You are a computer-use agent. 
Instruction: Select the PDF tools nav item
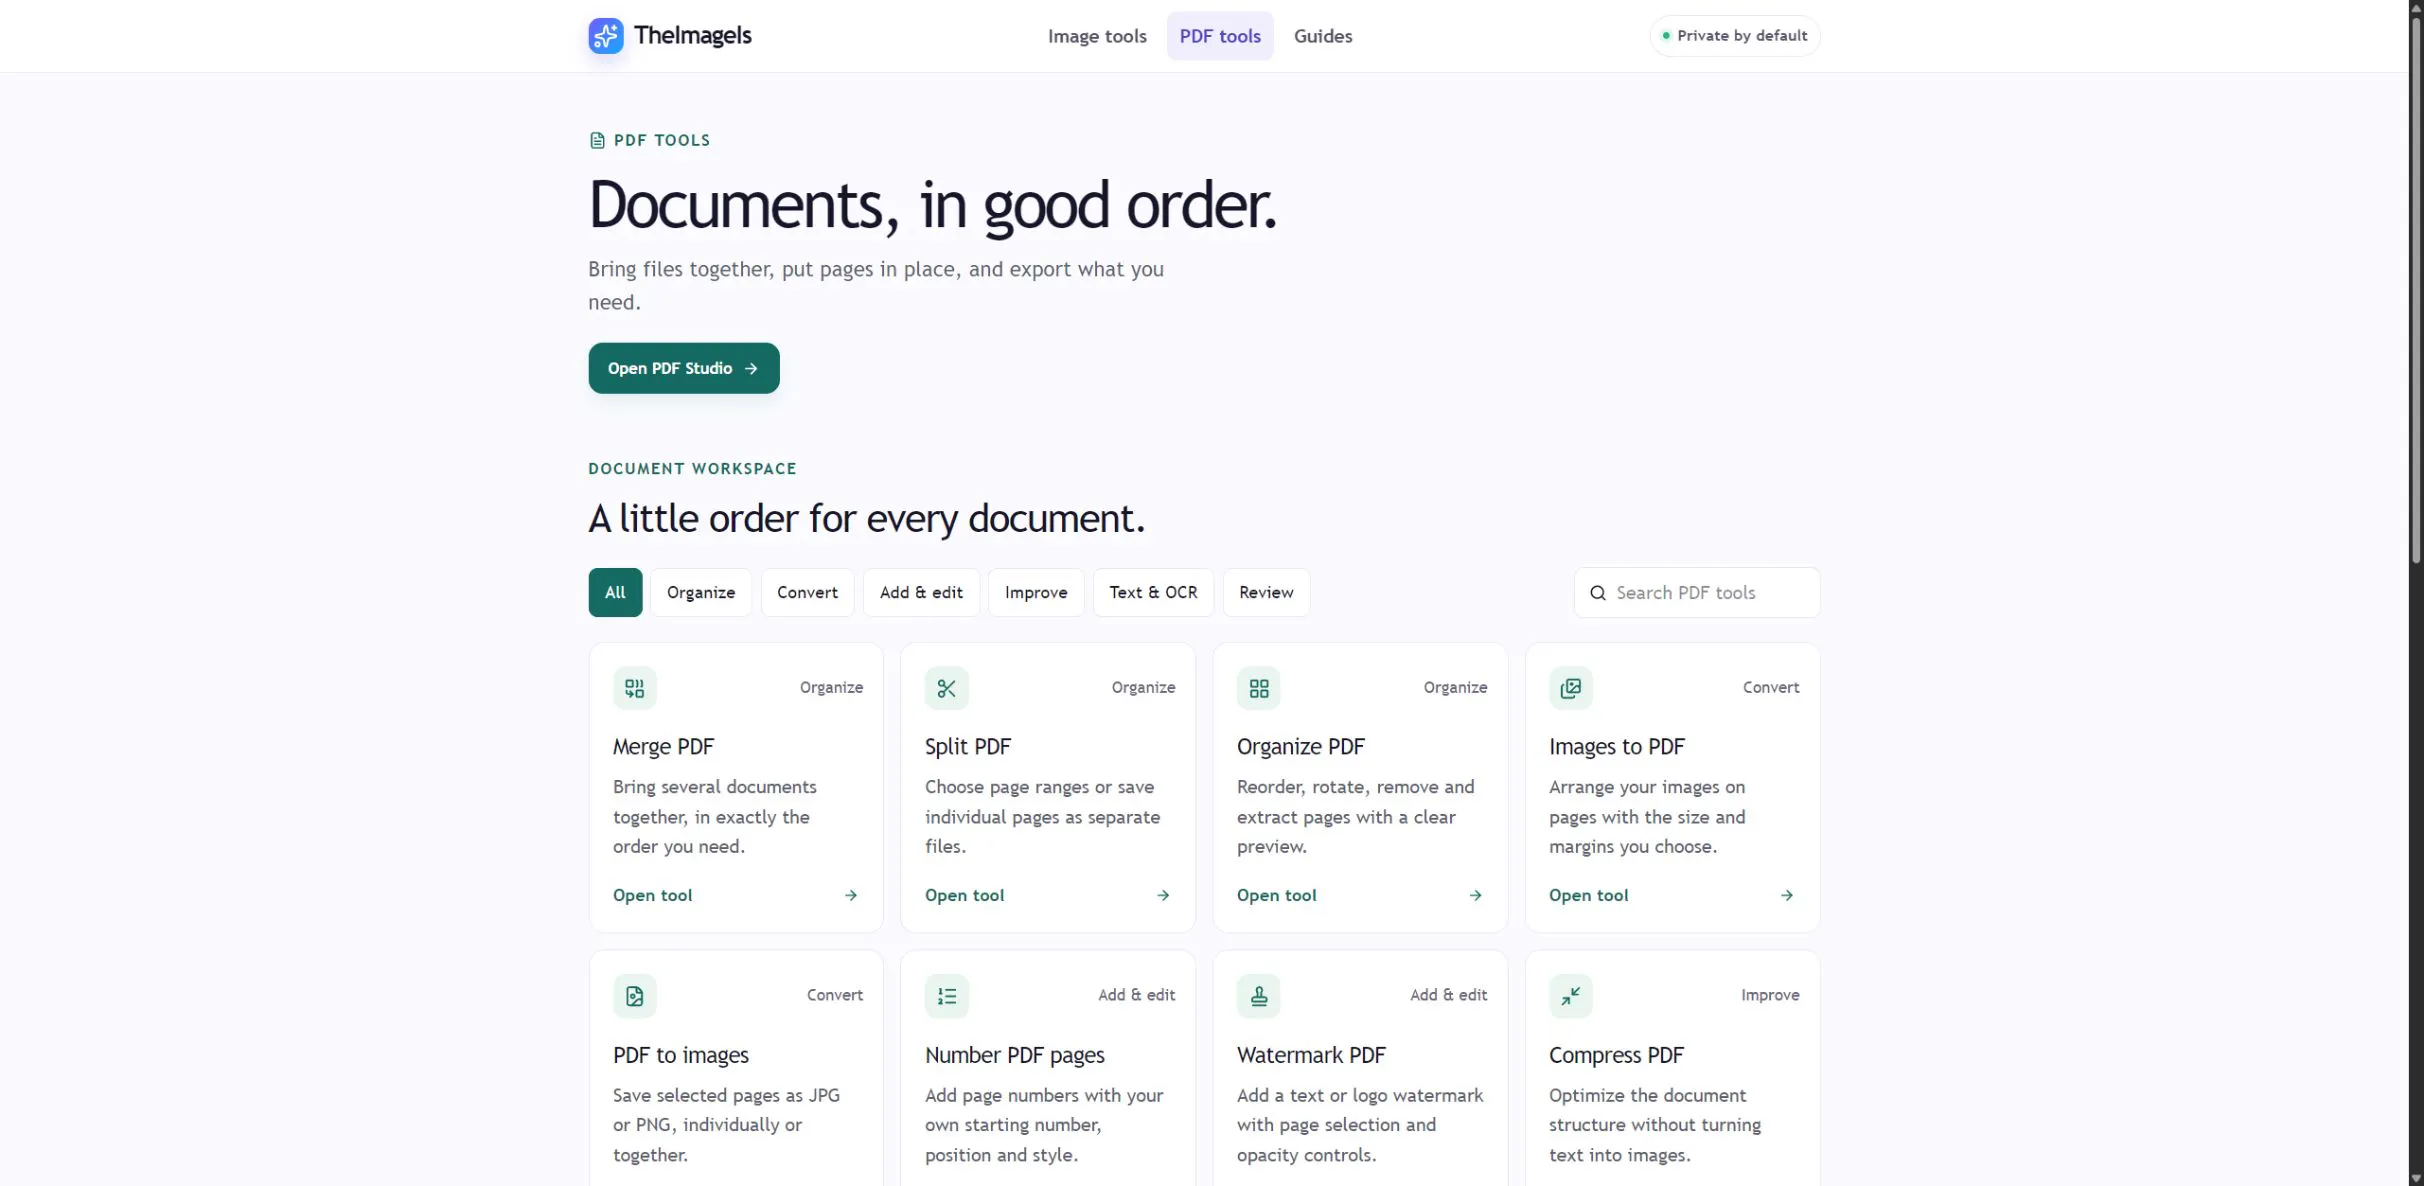pos(1220,36)
